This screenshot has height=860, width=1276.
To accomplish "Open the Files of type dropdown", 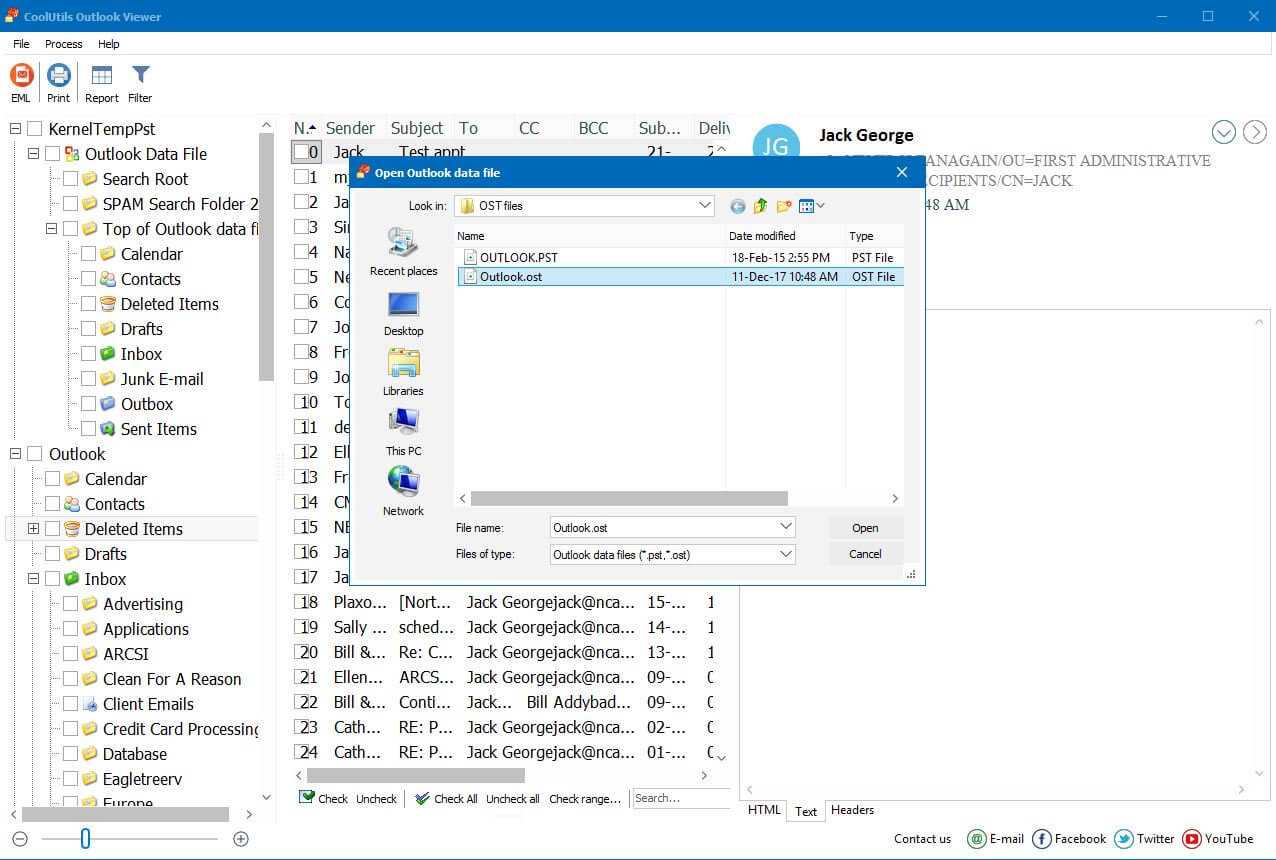I will coord(786,554).
